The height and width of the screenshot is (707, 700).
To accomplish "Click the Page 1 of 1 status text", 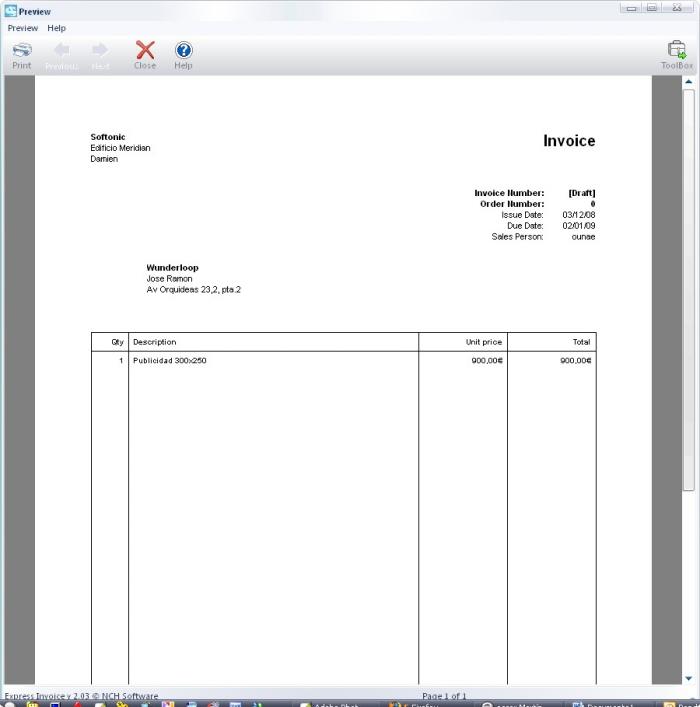I will click(x=444, y=696).
